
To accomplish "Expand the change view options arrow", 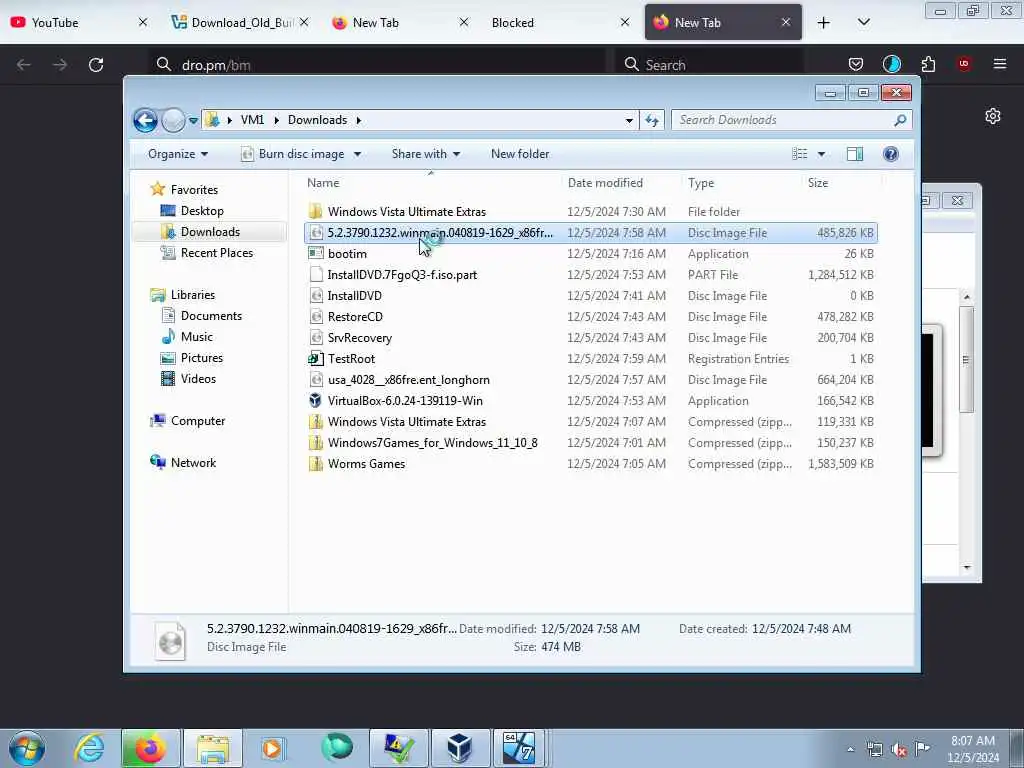I will click(822, 154).
